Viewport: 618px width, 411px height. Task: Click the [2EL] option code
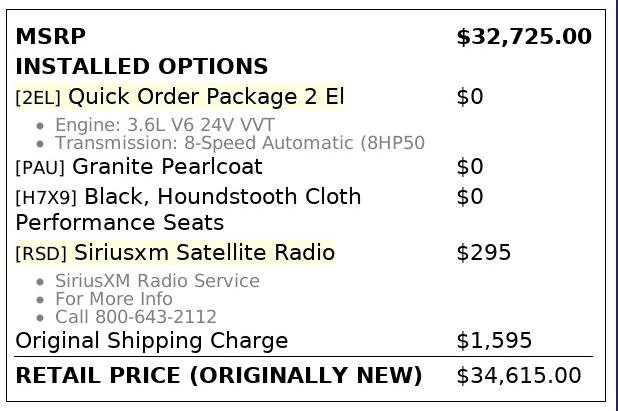coord(39,98)
